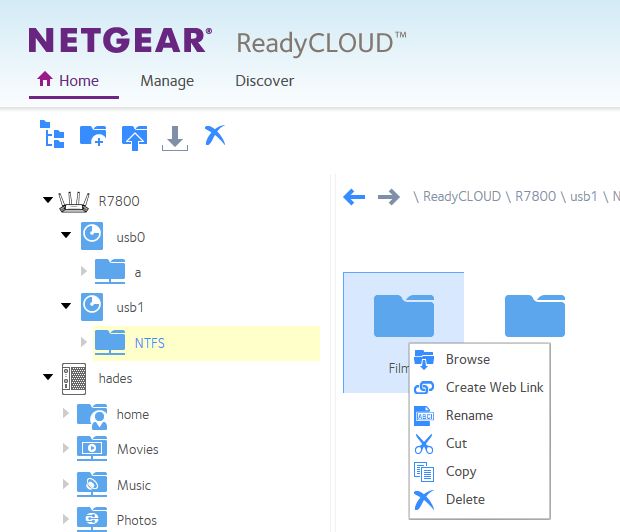Click ReadyCLOUD in the breadcrumb path

(462, 197)
